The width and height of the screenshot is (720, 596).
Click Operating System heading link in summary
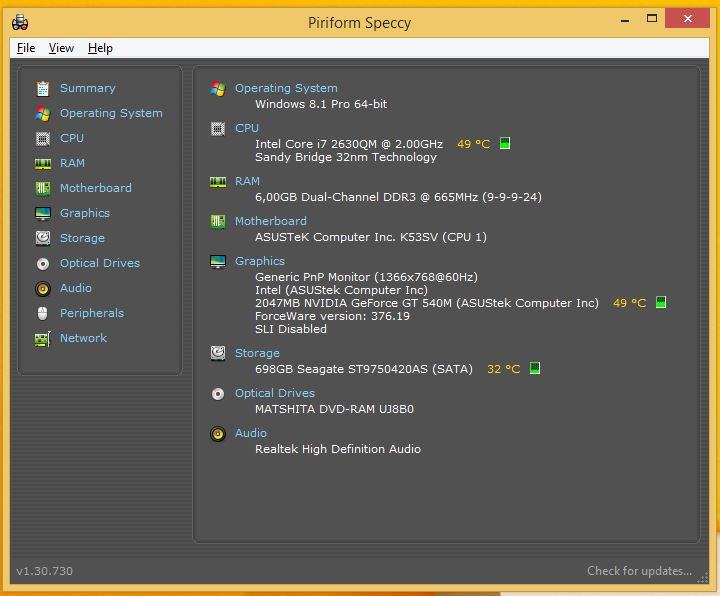(x=286, y=88)
